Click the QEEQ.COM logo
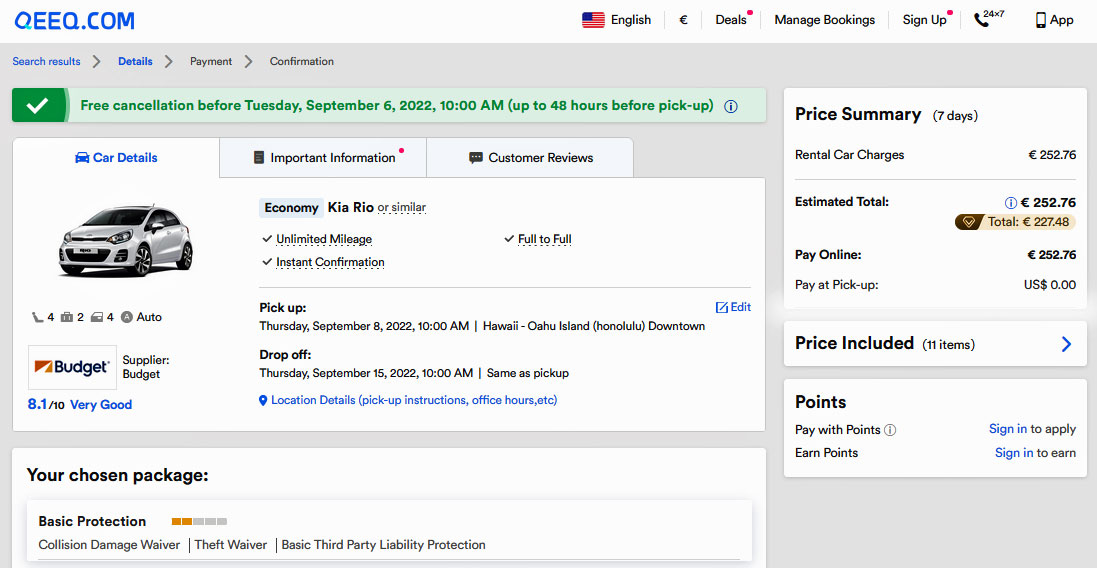1097x568 pixels. [x=74, y=21]
